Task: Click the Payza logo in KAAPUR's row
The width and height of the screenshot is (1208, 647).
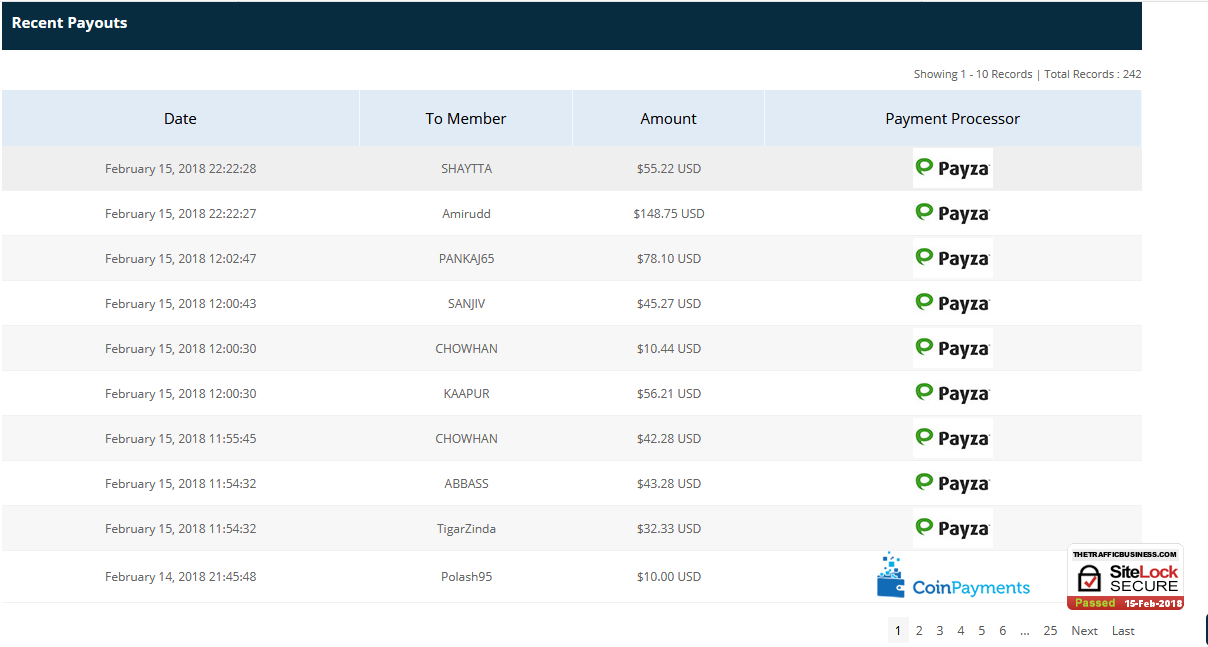Action: coord(952,393)
